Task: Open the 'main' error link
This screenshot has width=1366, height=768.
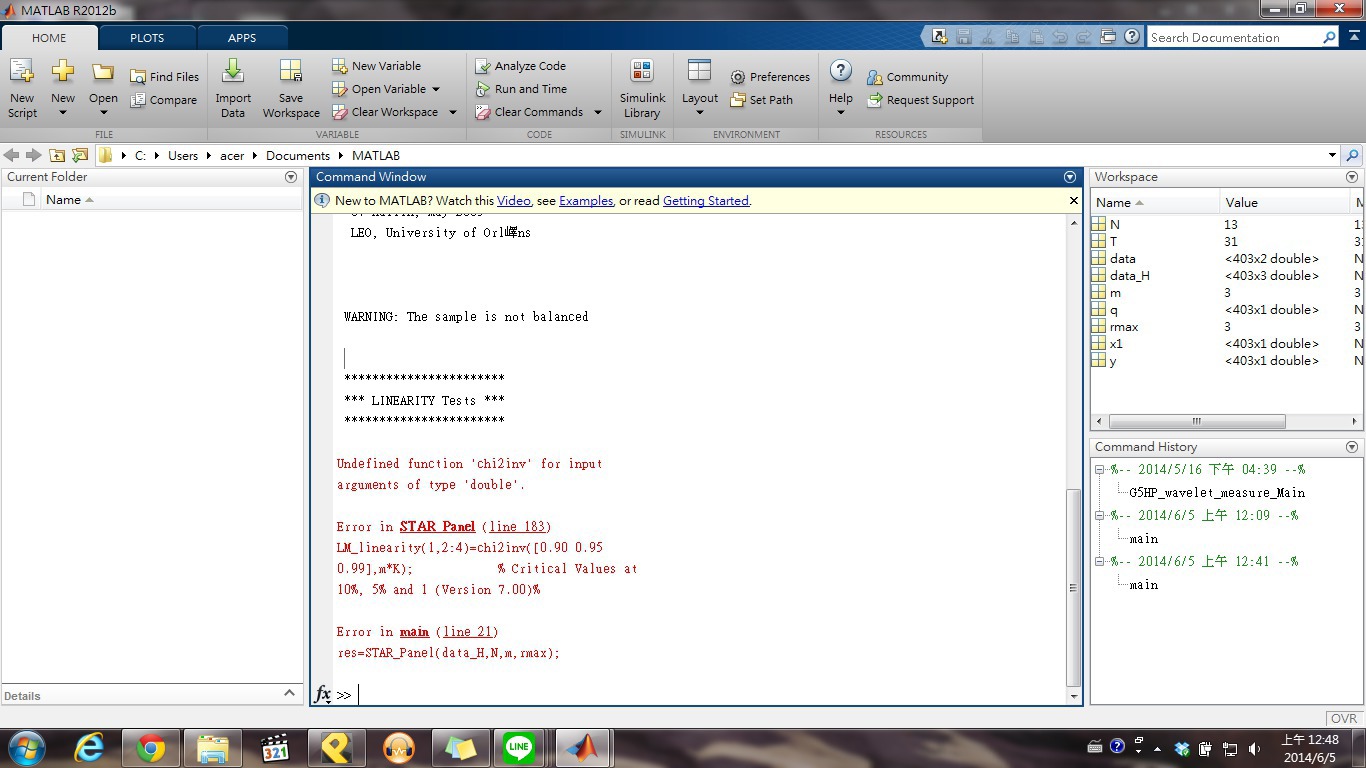Action: pos(415,632)
